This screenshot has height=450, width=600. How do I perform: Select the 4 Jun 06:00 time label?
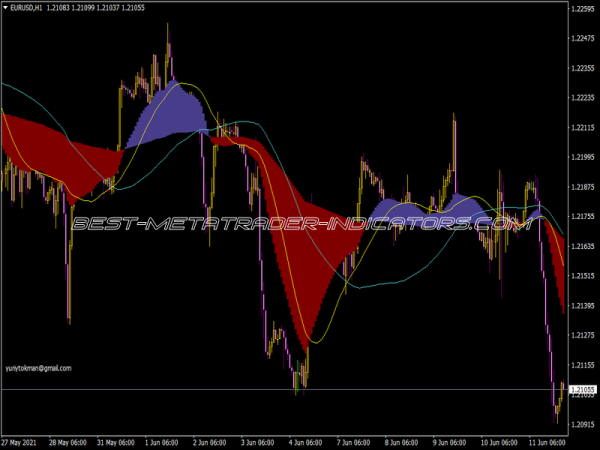coord(305,440)
